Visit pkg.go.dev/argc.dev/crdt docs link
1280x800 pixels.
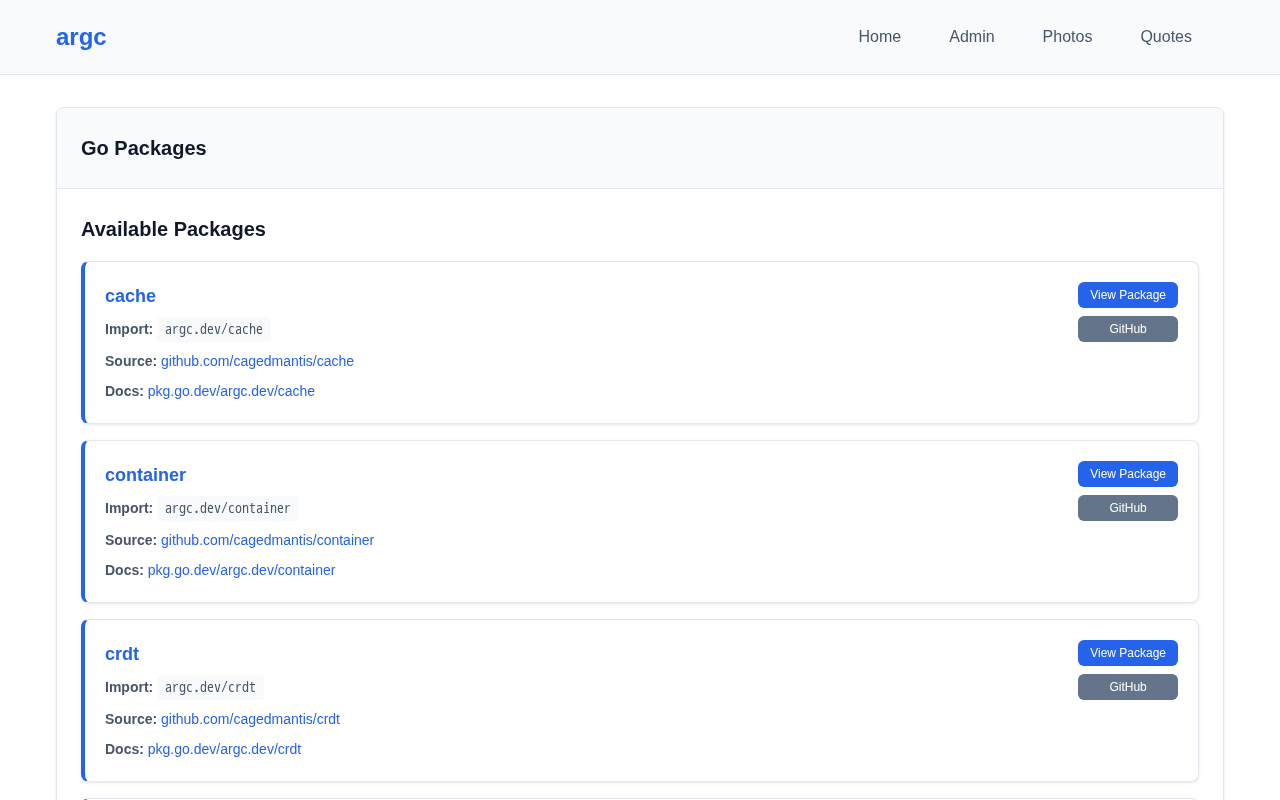click(224, 749)
